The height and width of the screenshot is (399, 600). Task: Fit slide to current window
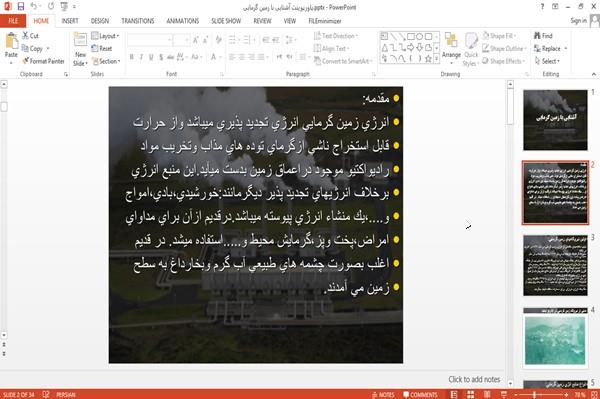[594, 394]
